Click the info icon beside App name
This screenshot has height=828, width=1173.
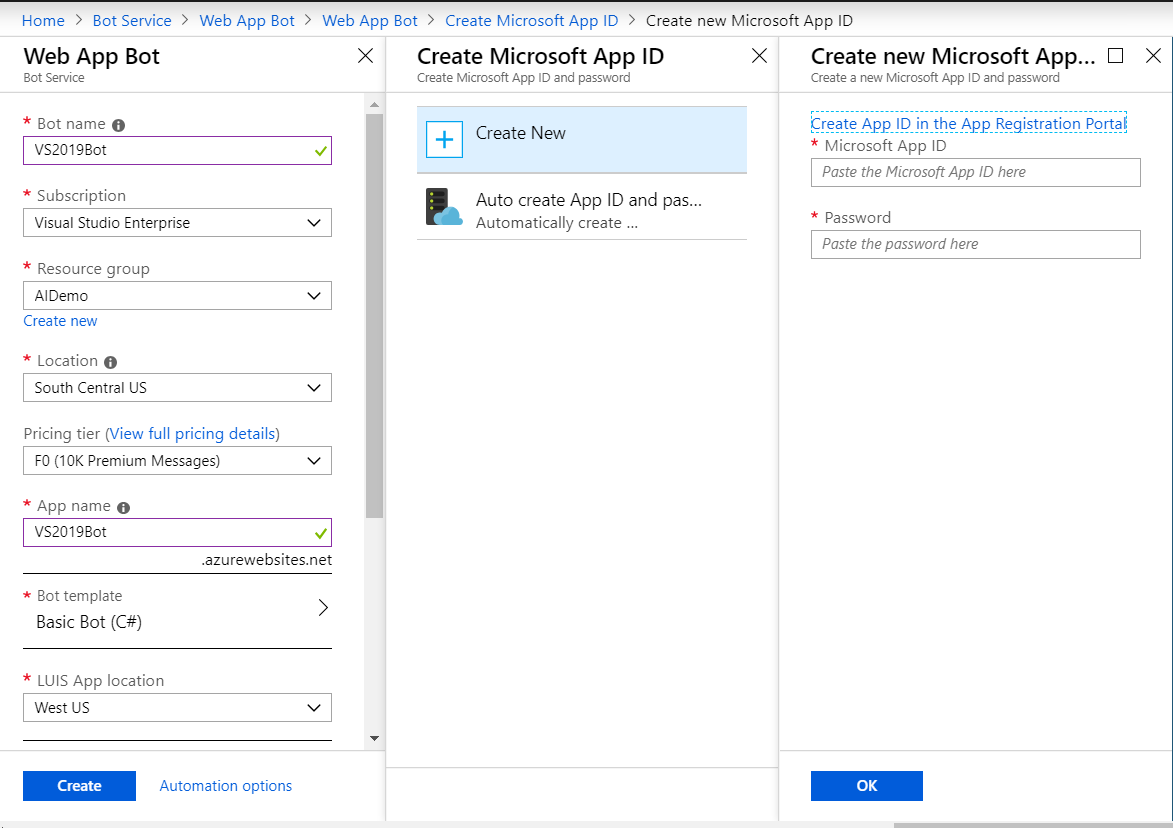(x=123, y=507)
